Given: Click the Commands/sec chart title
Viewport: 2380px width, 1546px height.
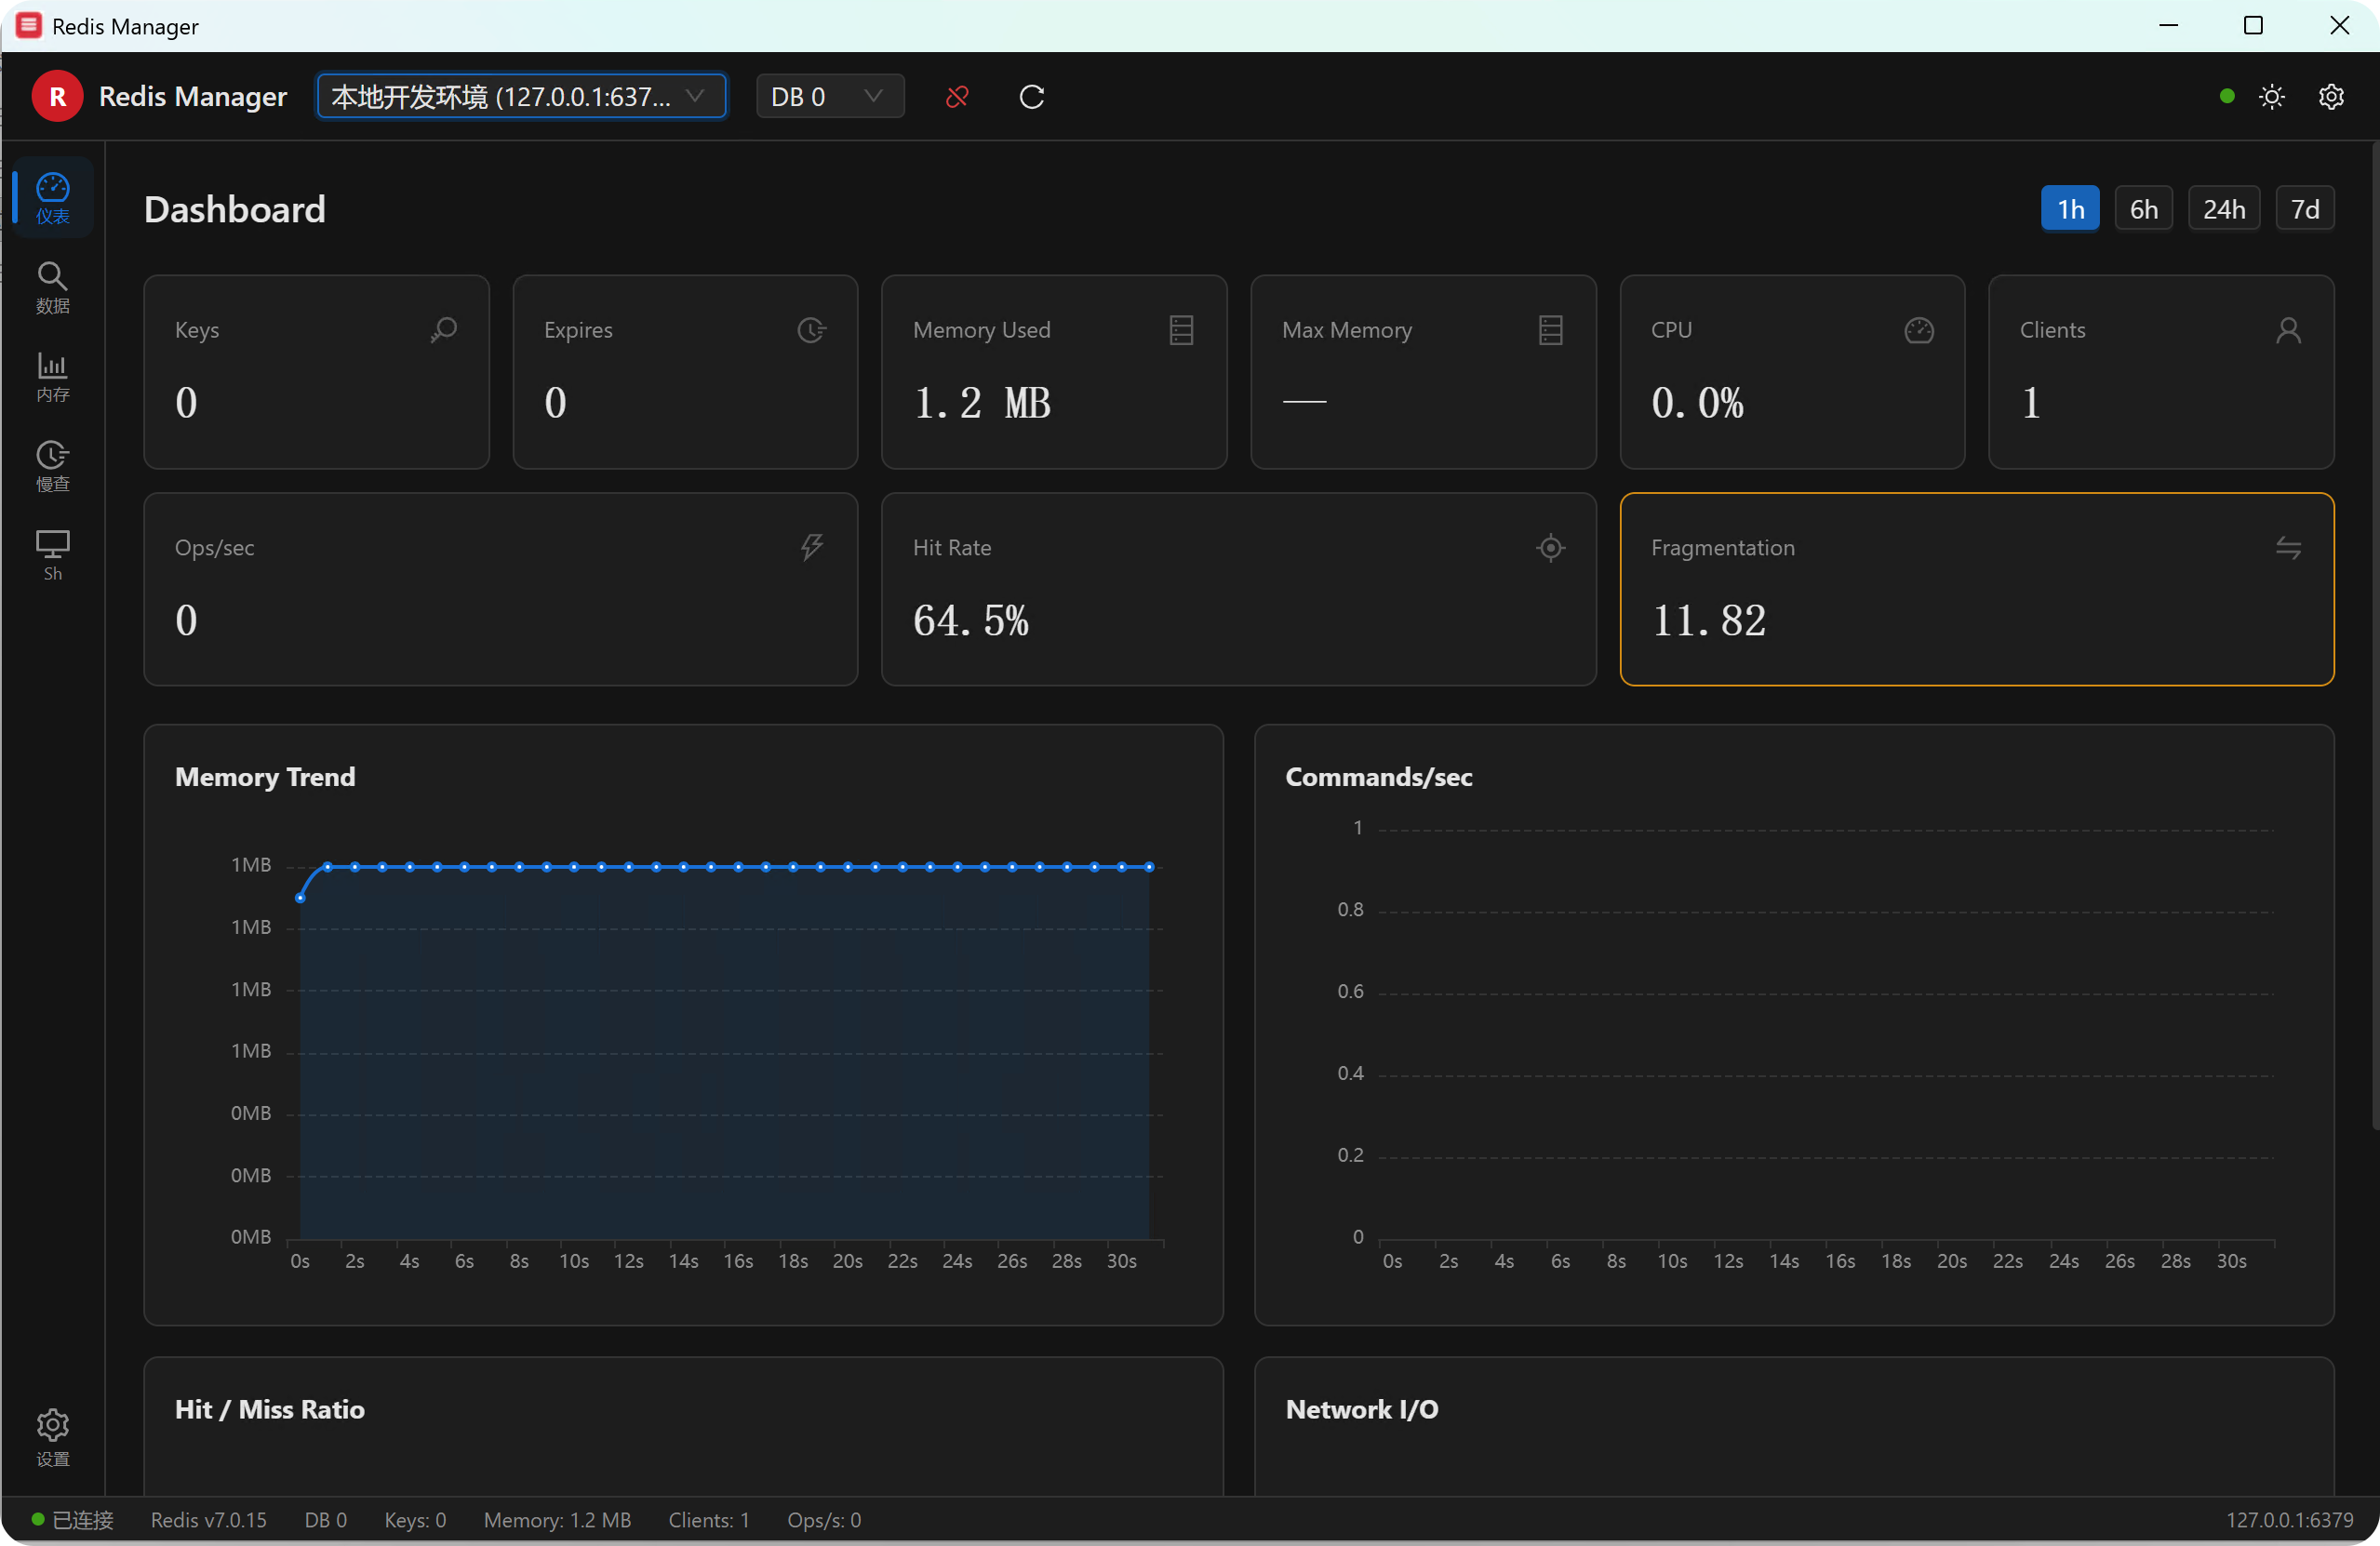Looking at the screenshot, I should (x=1378, y=777).
